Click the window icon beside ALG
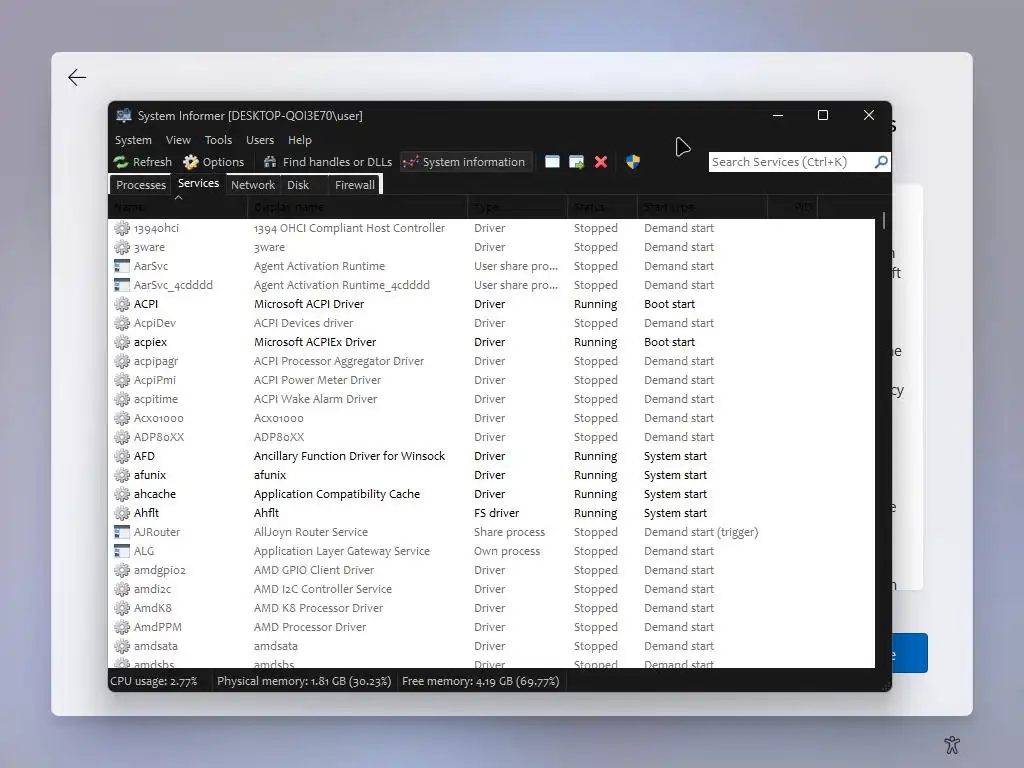 (121, 551)
